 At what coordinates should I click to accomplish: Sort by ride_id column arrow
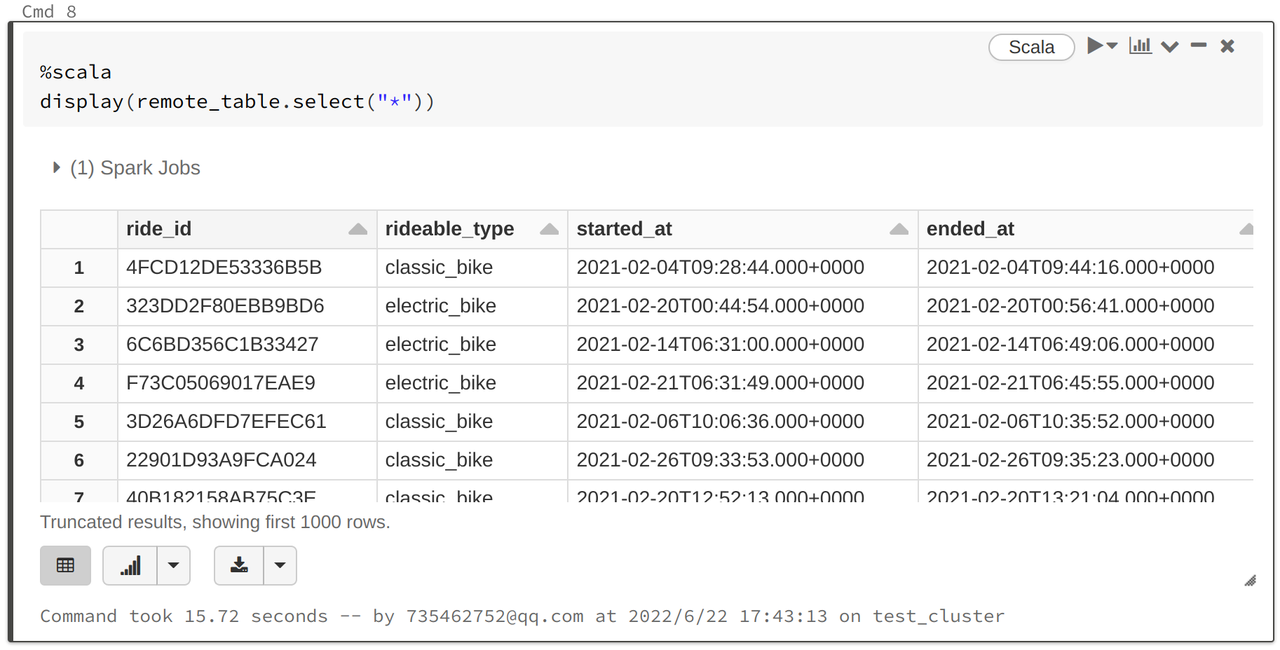(358, 229)
